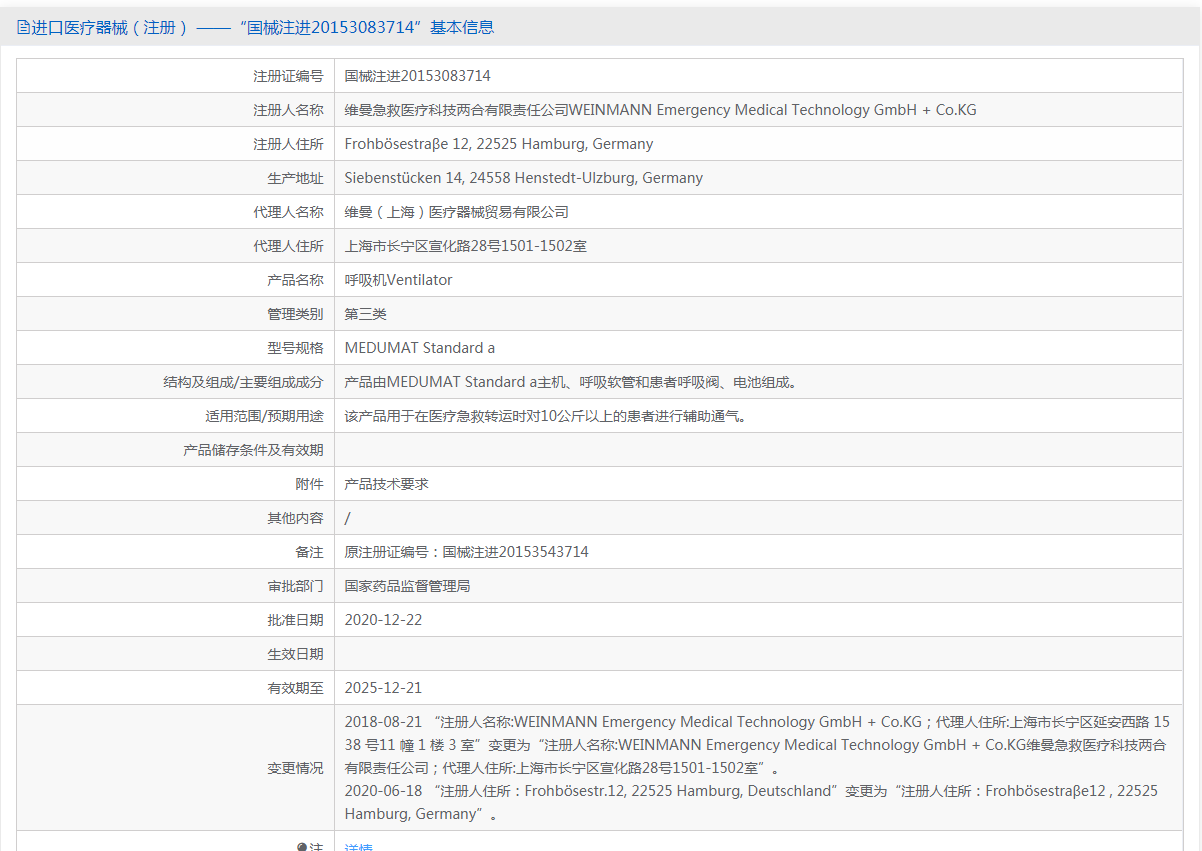Select the 2020-06-18 change record entry

(751, 802)
